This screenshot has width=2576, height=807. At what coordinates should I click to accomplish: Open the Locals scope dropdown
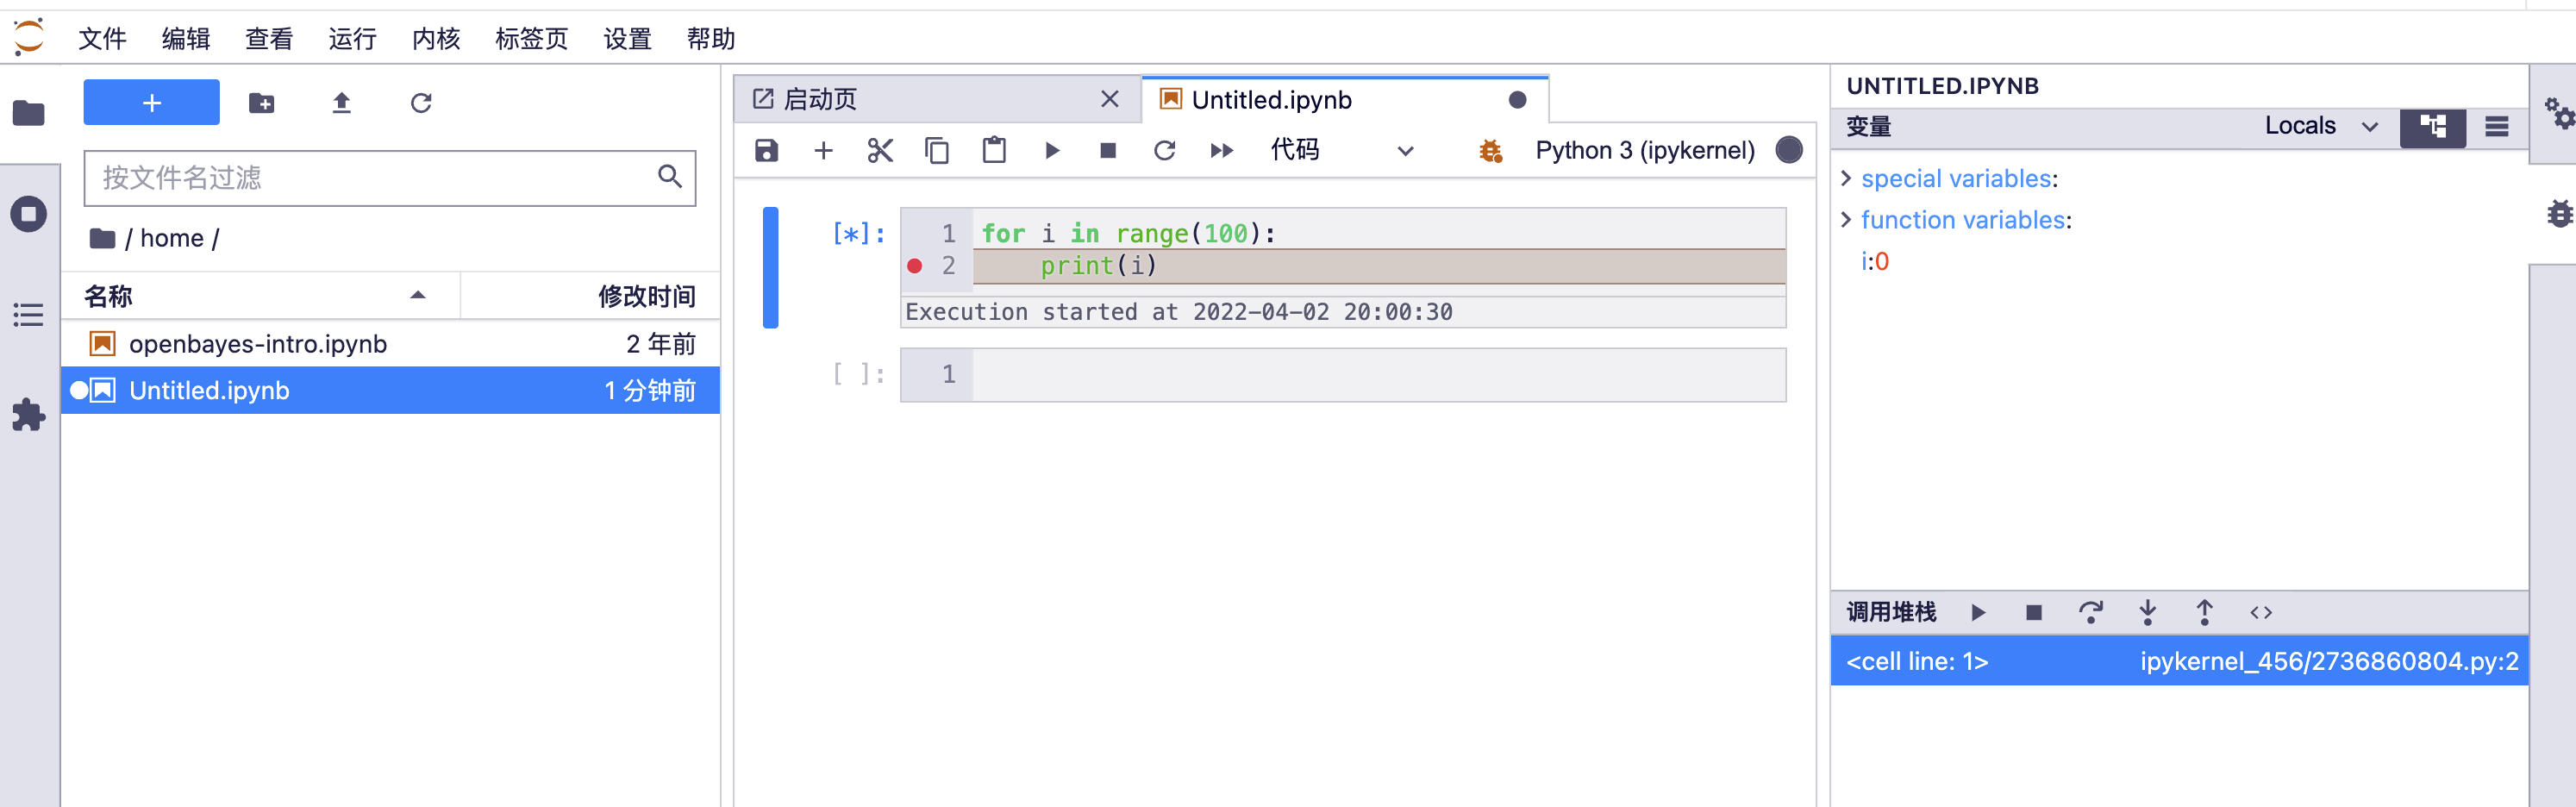[2319, 127]
